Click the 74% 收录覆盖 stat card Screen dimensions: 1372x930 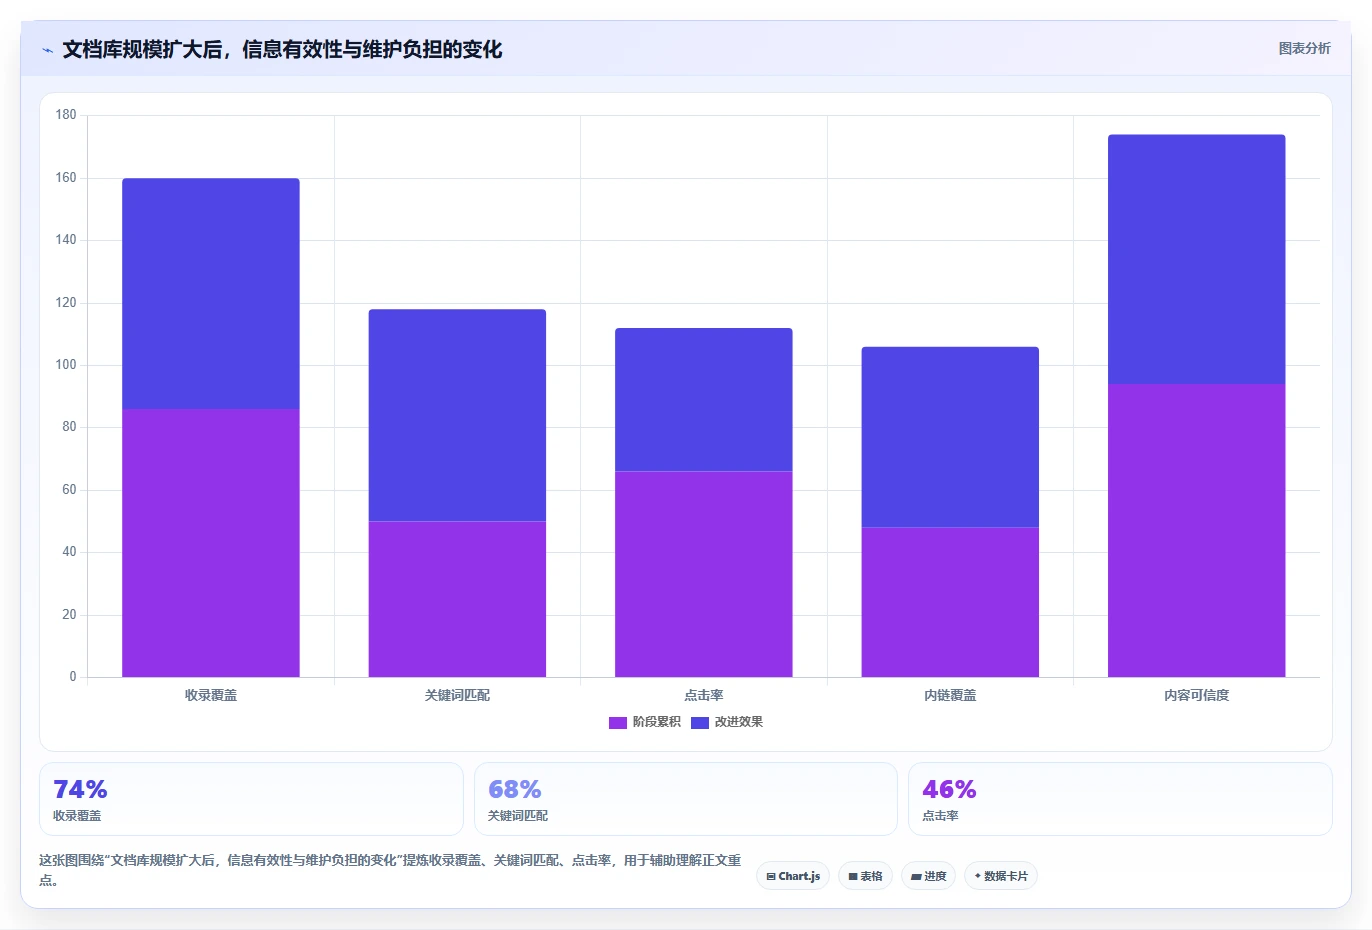coord(251,799)
